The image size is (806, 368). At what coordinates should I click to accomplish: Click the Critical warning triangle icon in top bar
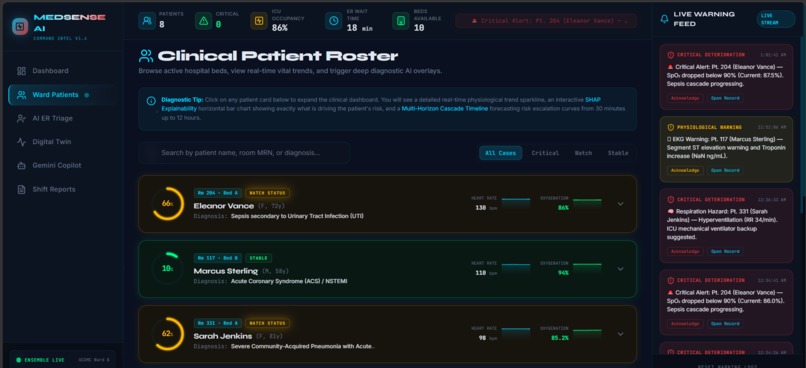(x=204, y=21)
